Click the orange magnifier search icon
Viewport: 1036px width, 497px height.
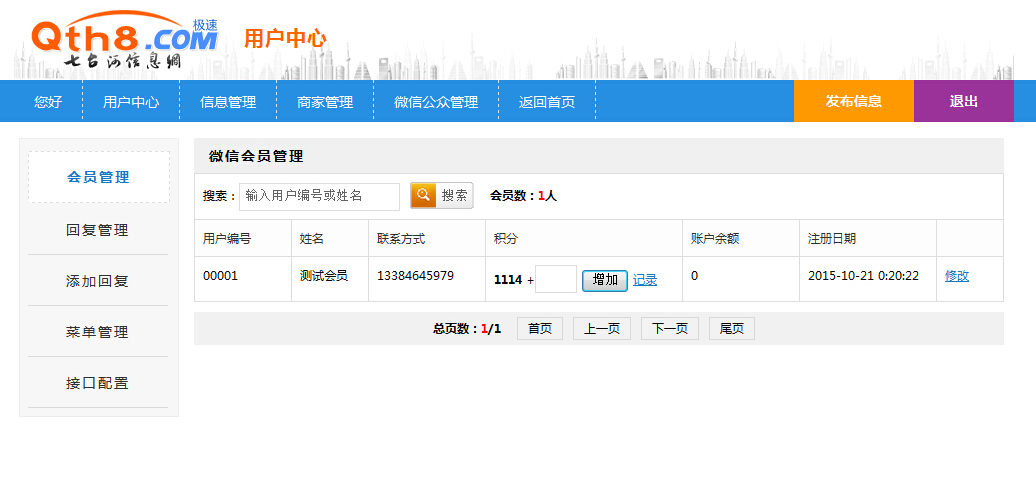point(424,195)
